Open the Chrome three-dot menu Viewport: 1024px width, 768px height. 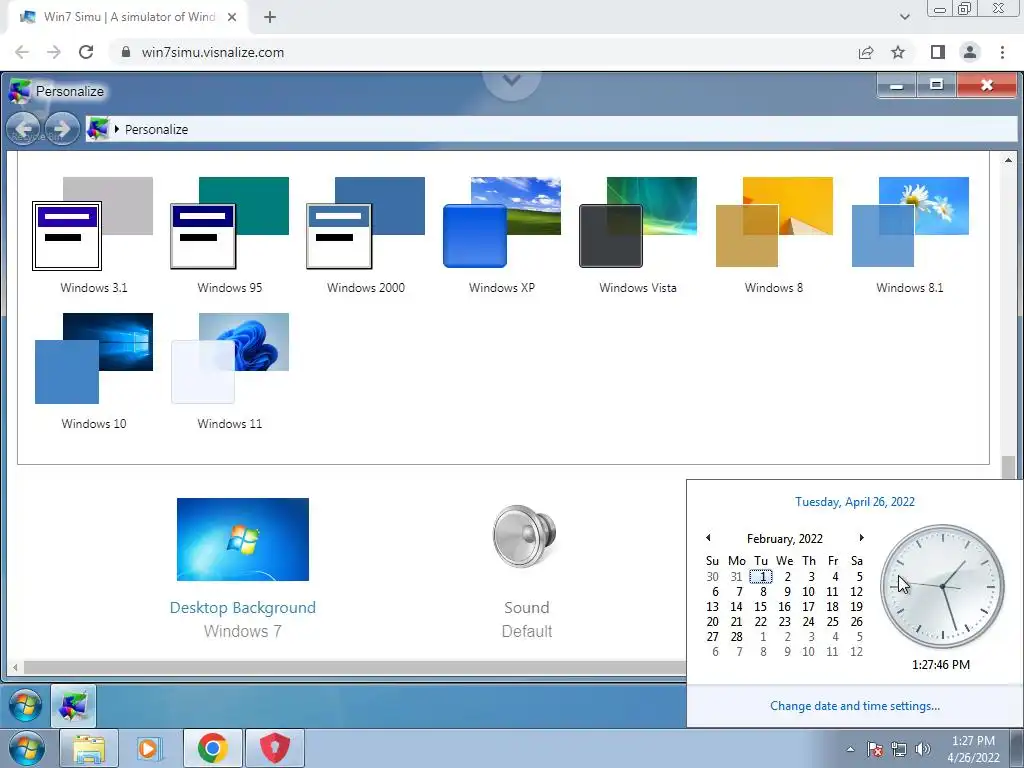pyautogui.click(x=1002, y=52)
